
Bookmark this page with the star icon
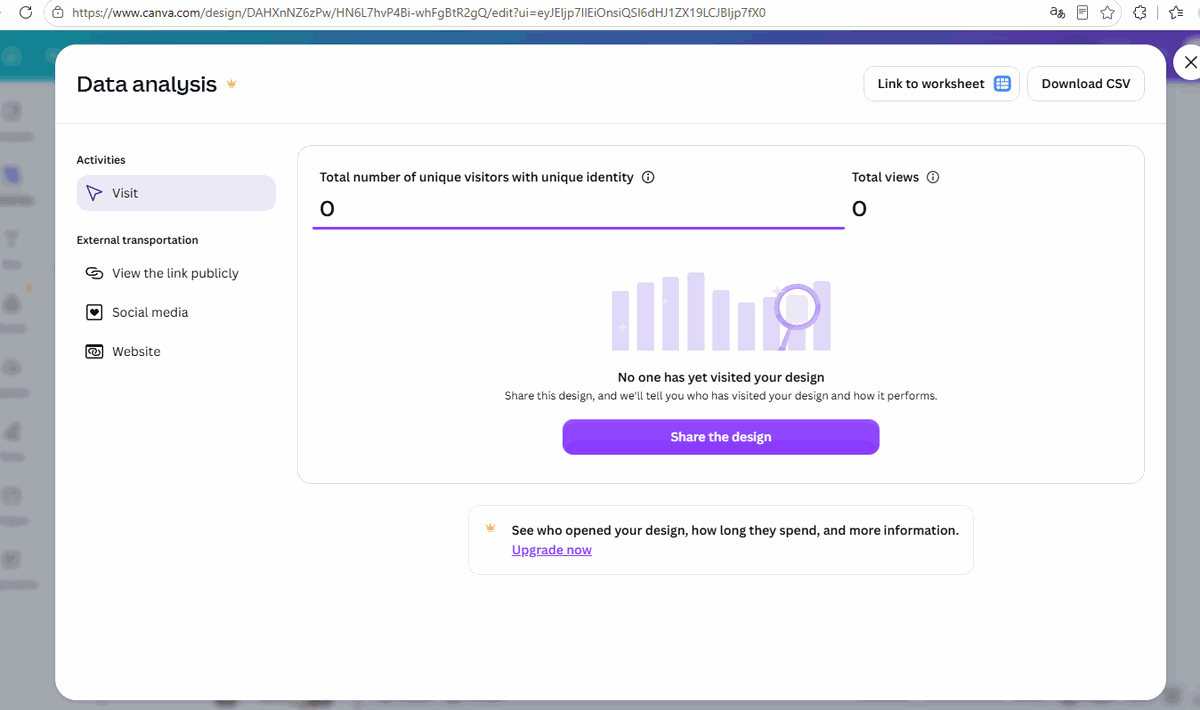(1108, 13)
